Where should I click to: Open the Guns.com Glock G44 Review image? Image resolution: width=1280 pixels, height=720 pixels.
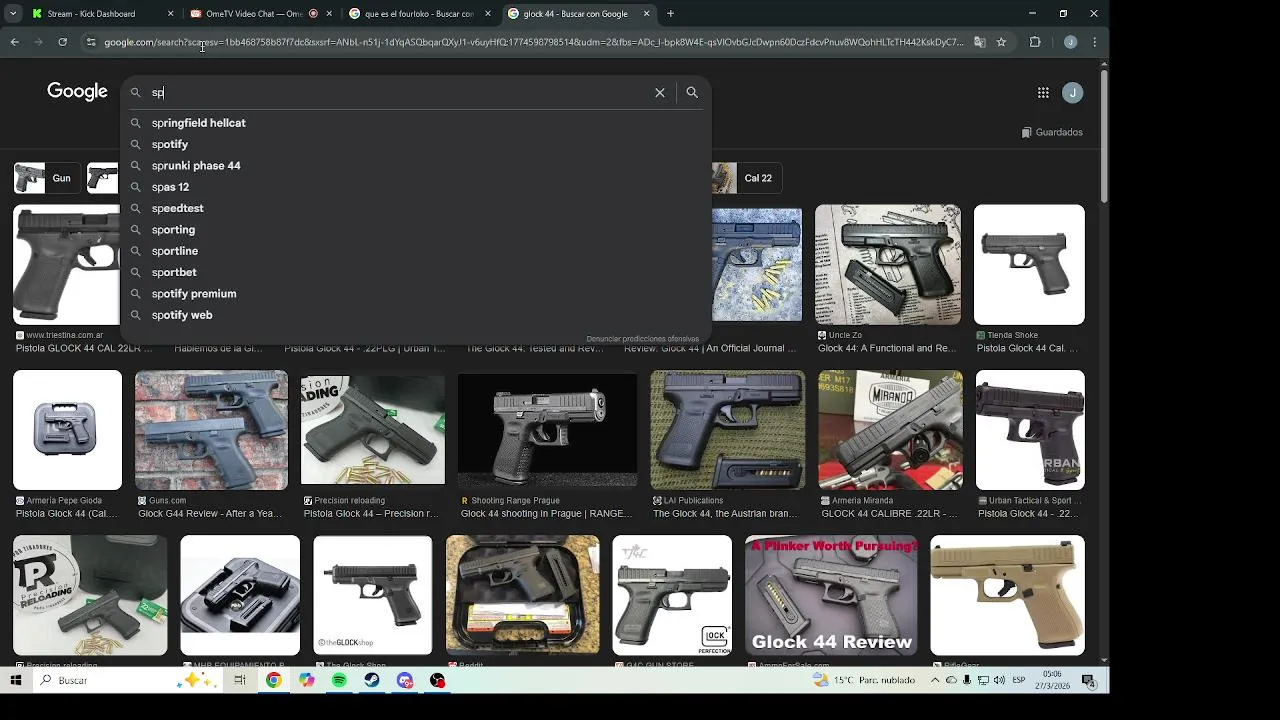pyautogui.click(x=211, y=430)
